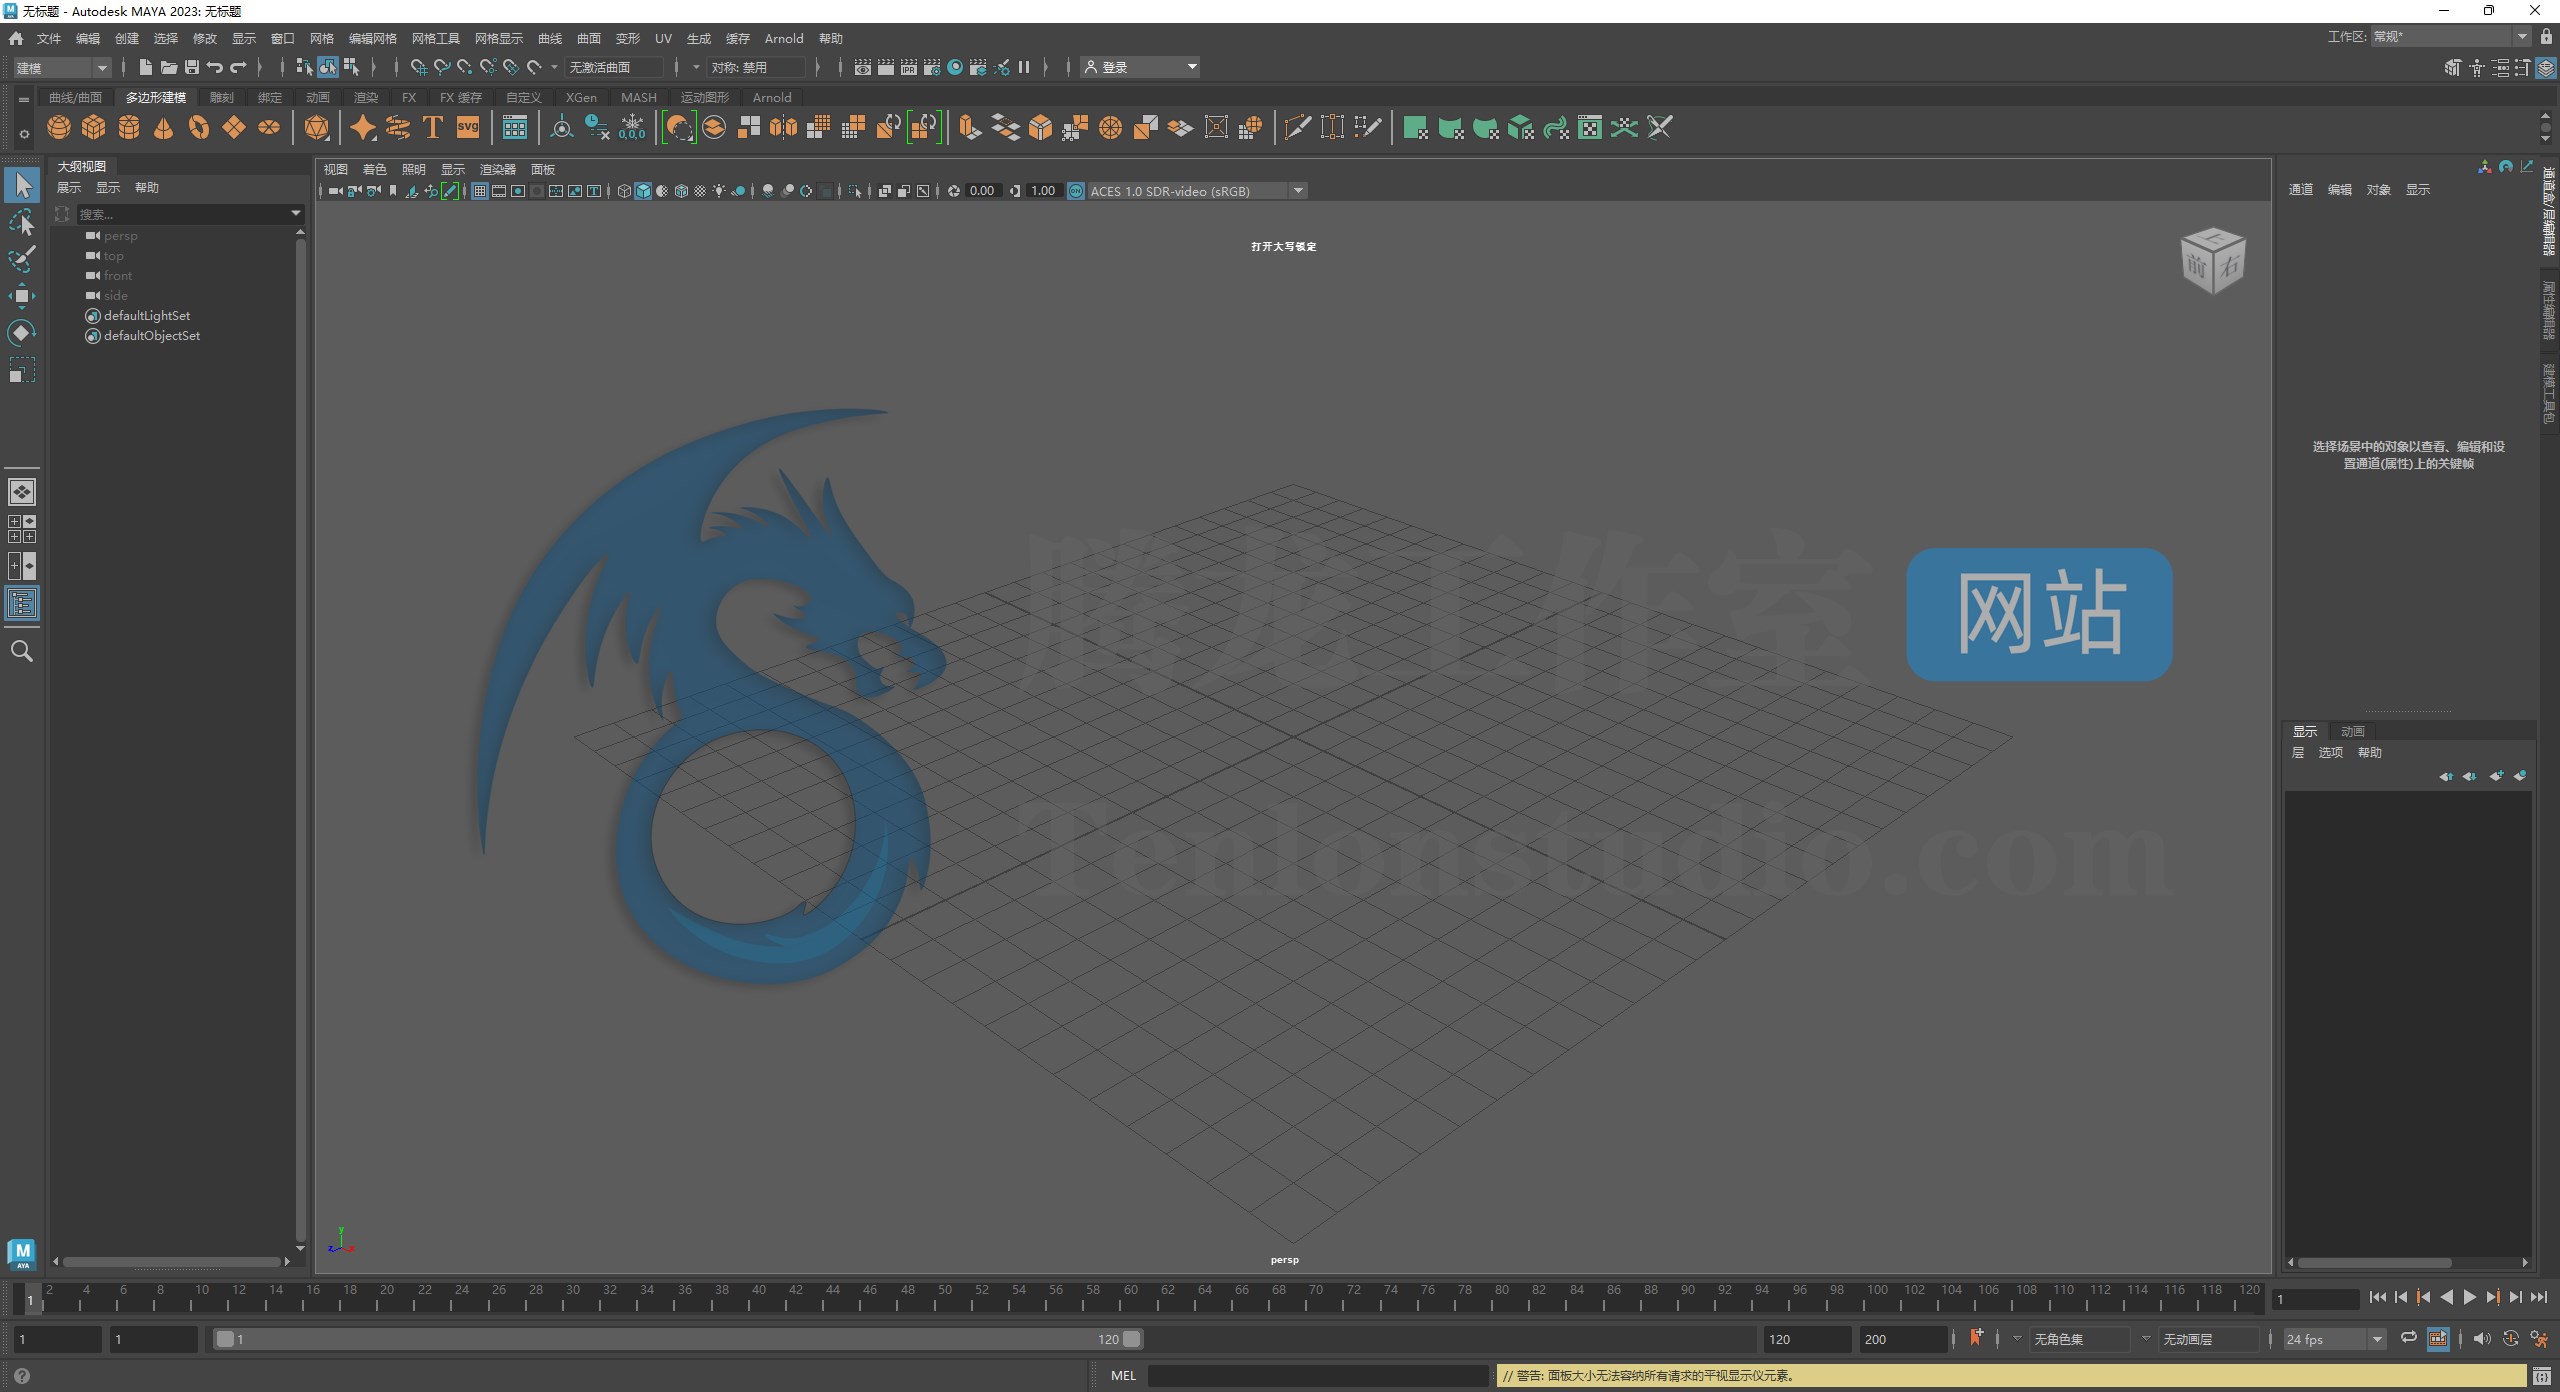Click the Save scene disk icon
Image resolution: width=2560 pixels, height=1392 pixels.
[x=191, y=67]
